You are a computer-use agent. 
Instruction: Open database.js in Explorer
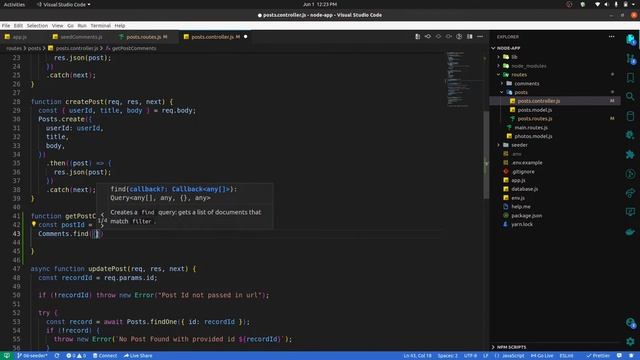coord(524,189)
